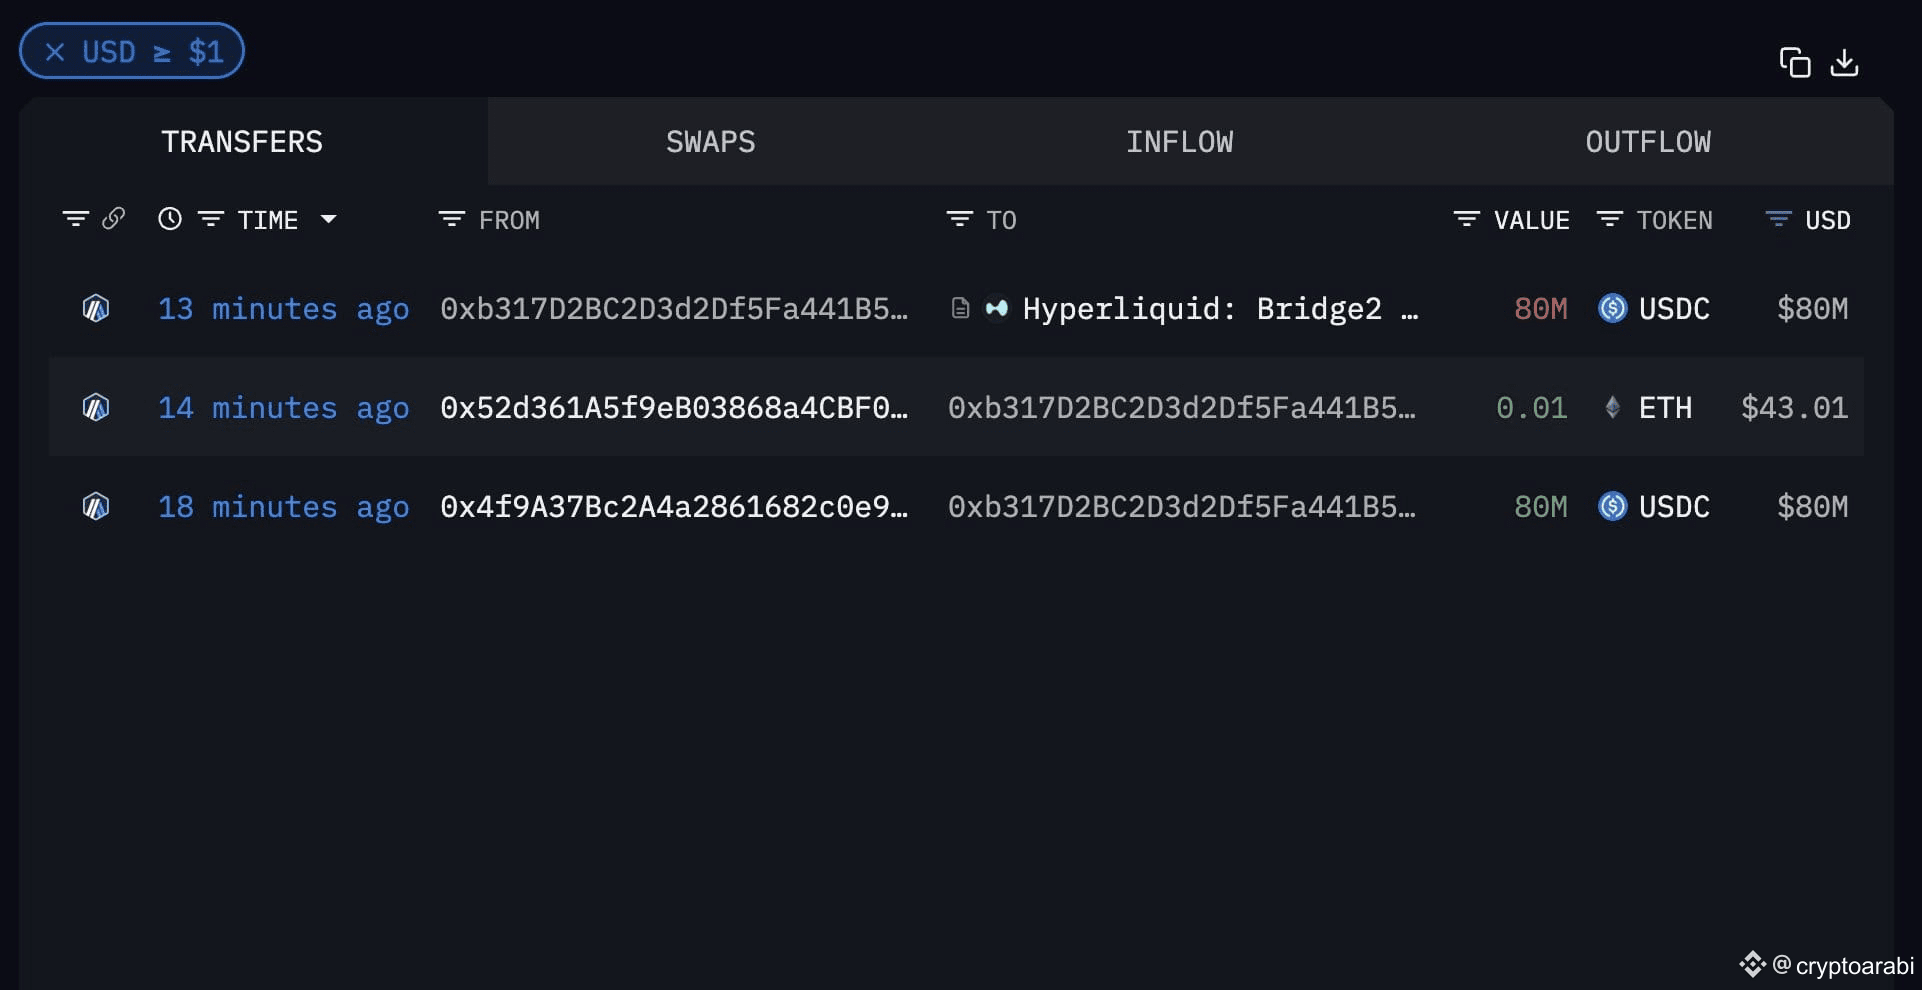
Task: Click the Hyperliquid logo next to Bridge2
Action: [996, 309]
